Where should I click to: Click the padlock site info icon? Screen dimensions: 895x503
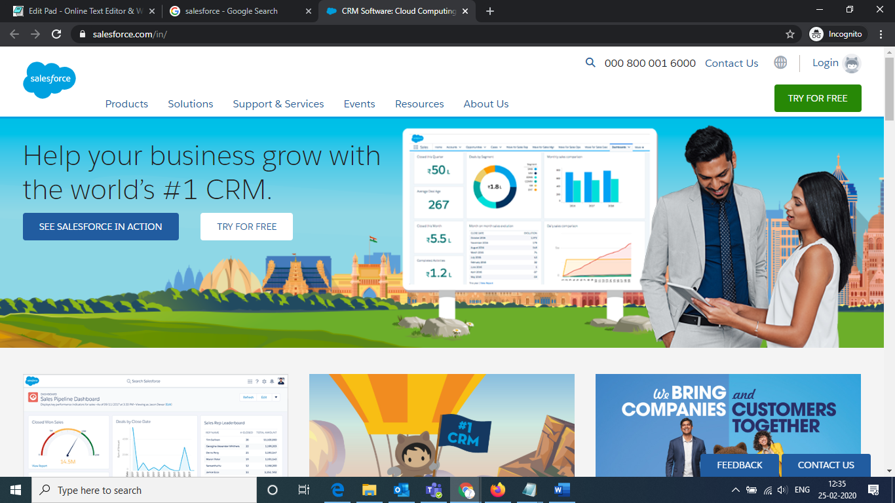tap(82, 34)
